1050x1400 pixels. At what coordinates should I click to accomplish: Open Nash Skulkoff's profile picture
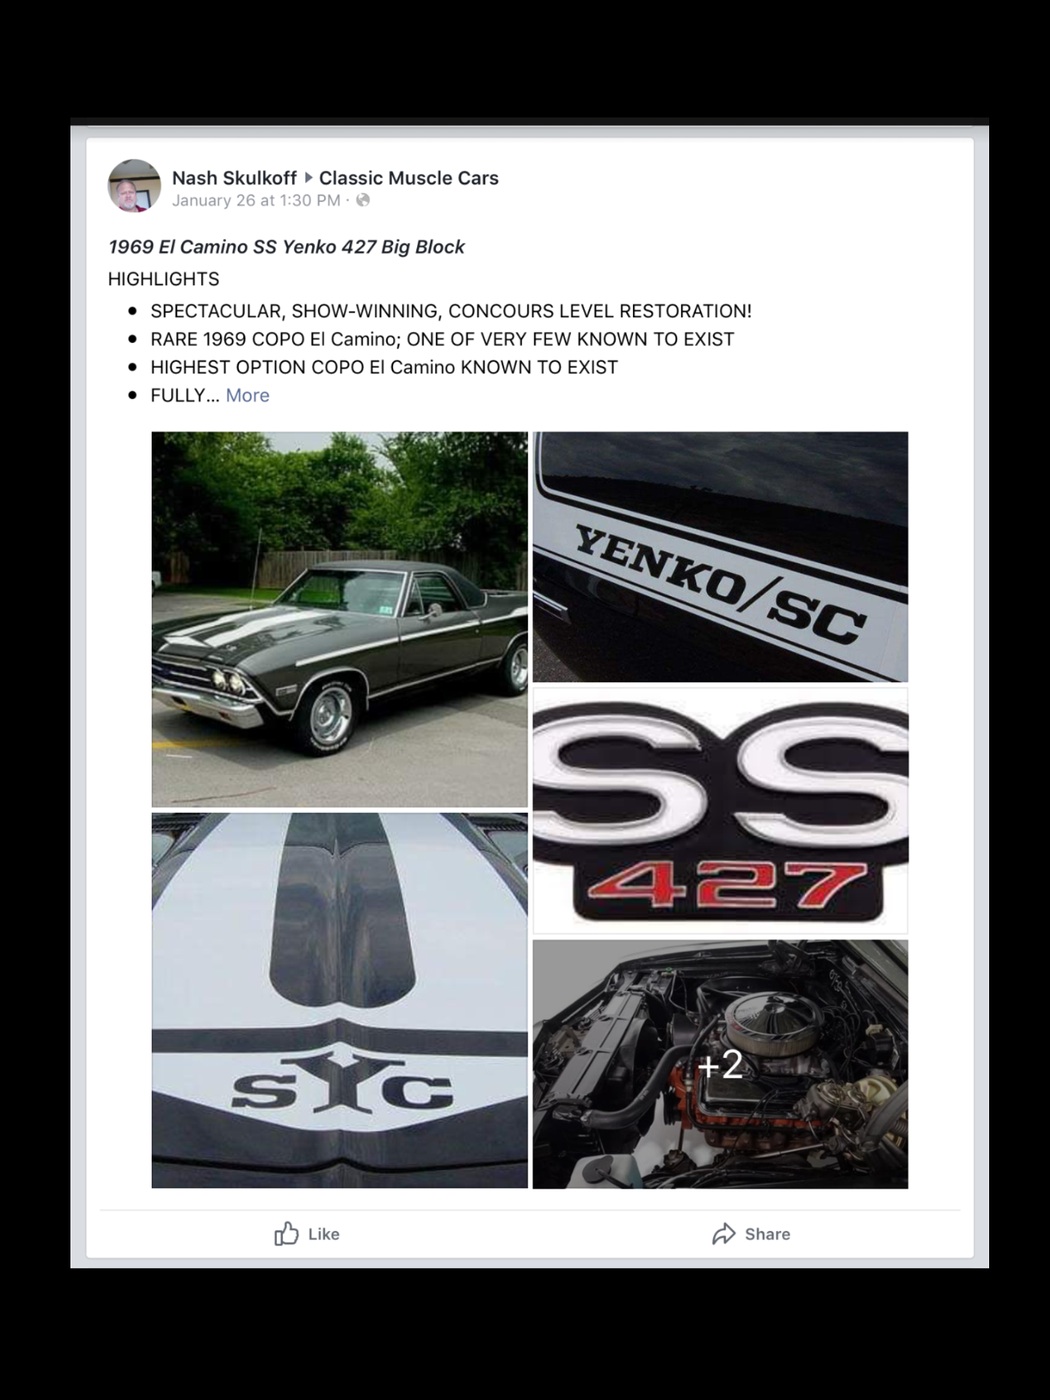[134, 186]
